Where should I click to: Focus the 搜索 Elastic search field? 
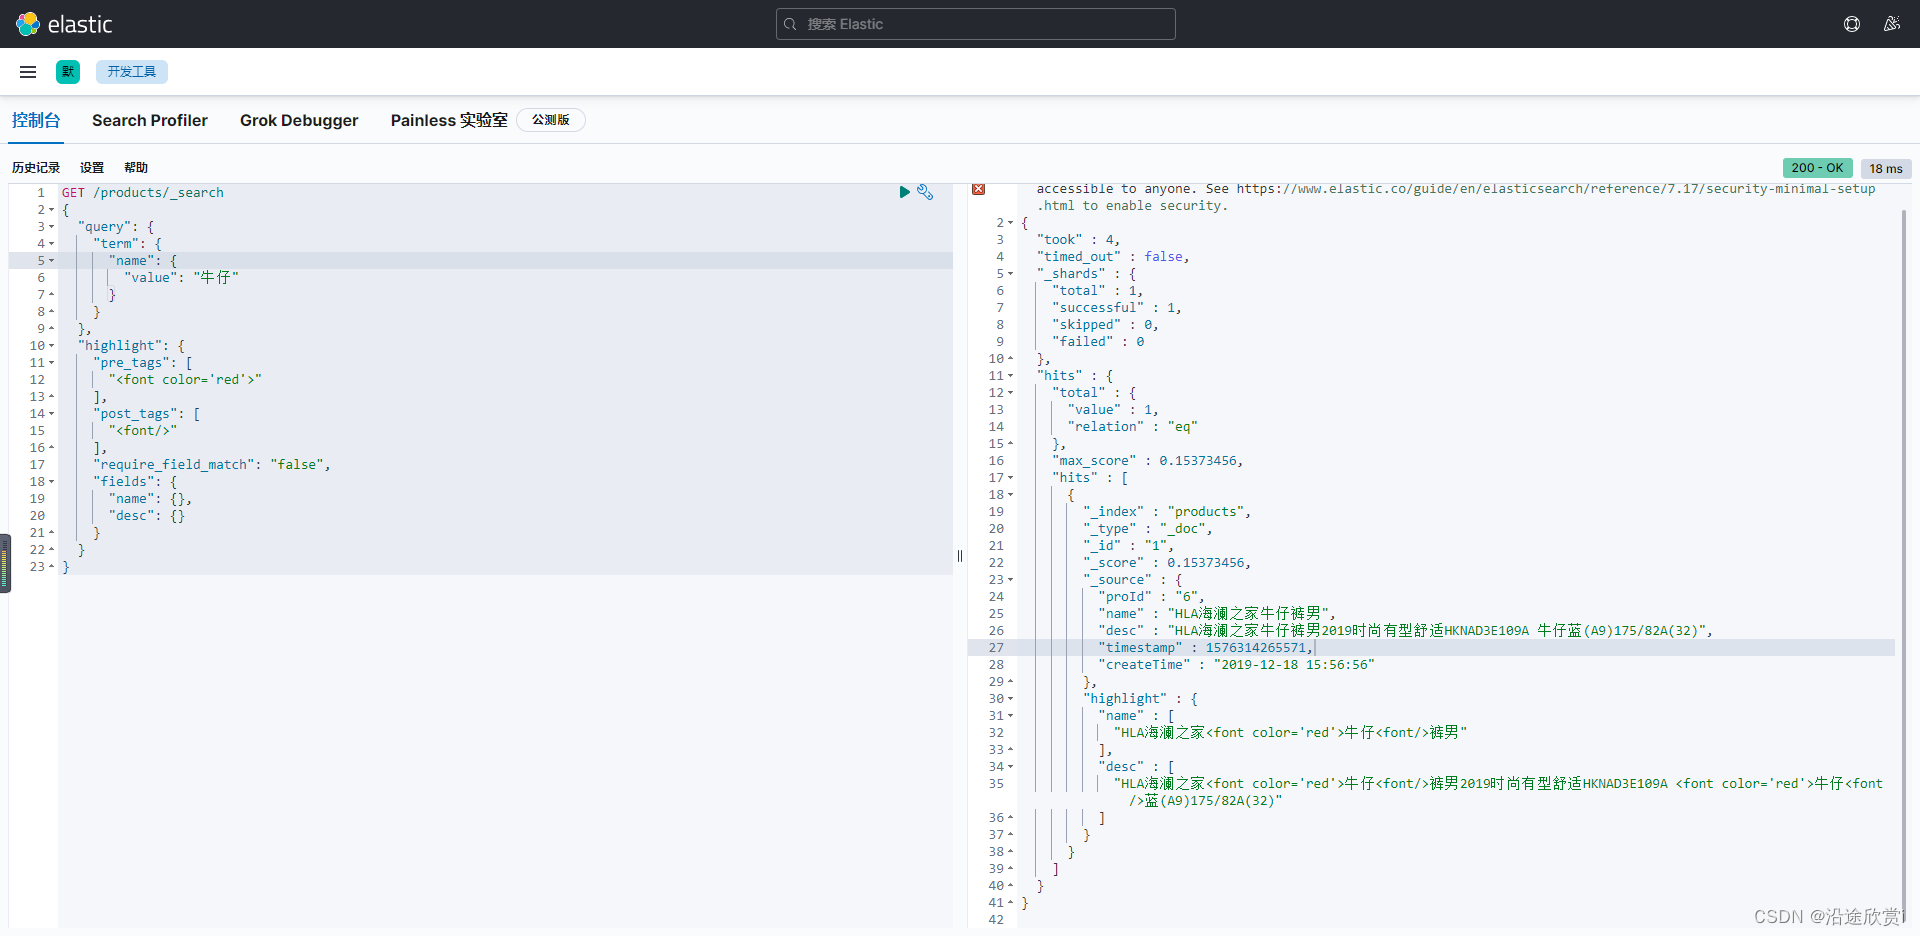coord(975,24)
